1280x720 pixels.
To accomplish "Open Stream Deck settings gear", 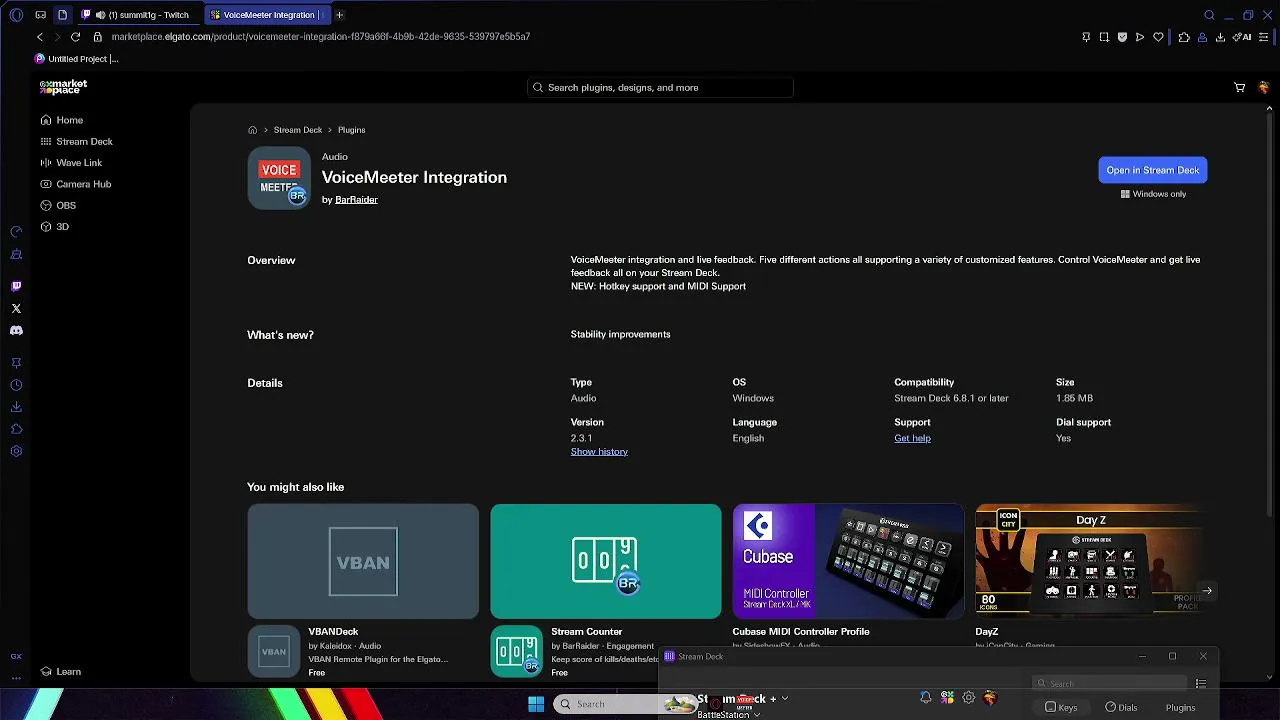I will pyautogui.click(x=968, y=698).
